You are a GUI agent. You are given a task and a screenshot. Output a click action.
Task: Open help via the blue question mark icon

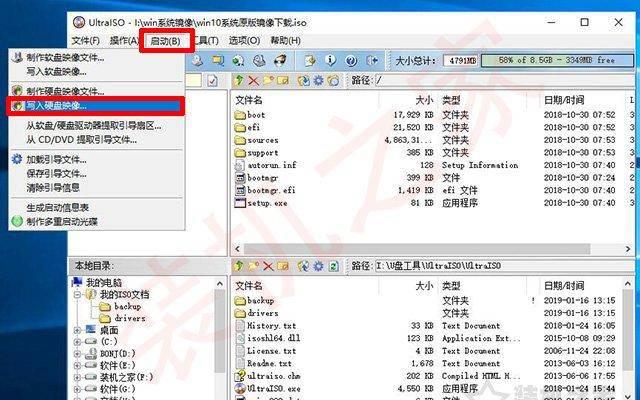[x=351, y=61]
